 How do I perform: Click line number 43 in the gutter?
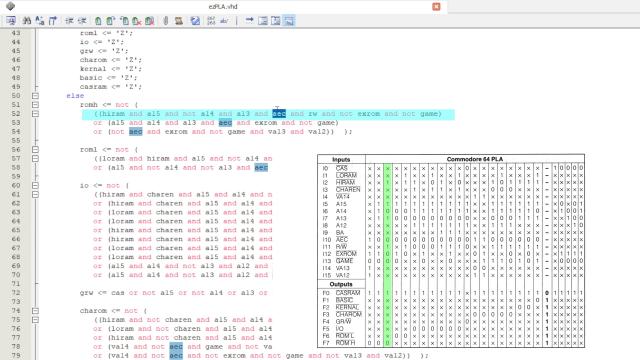pos(16,33)
